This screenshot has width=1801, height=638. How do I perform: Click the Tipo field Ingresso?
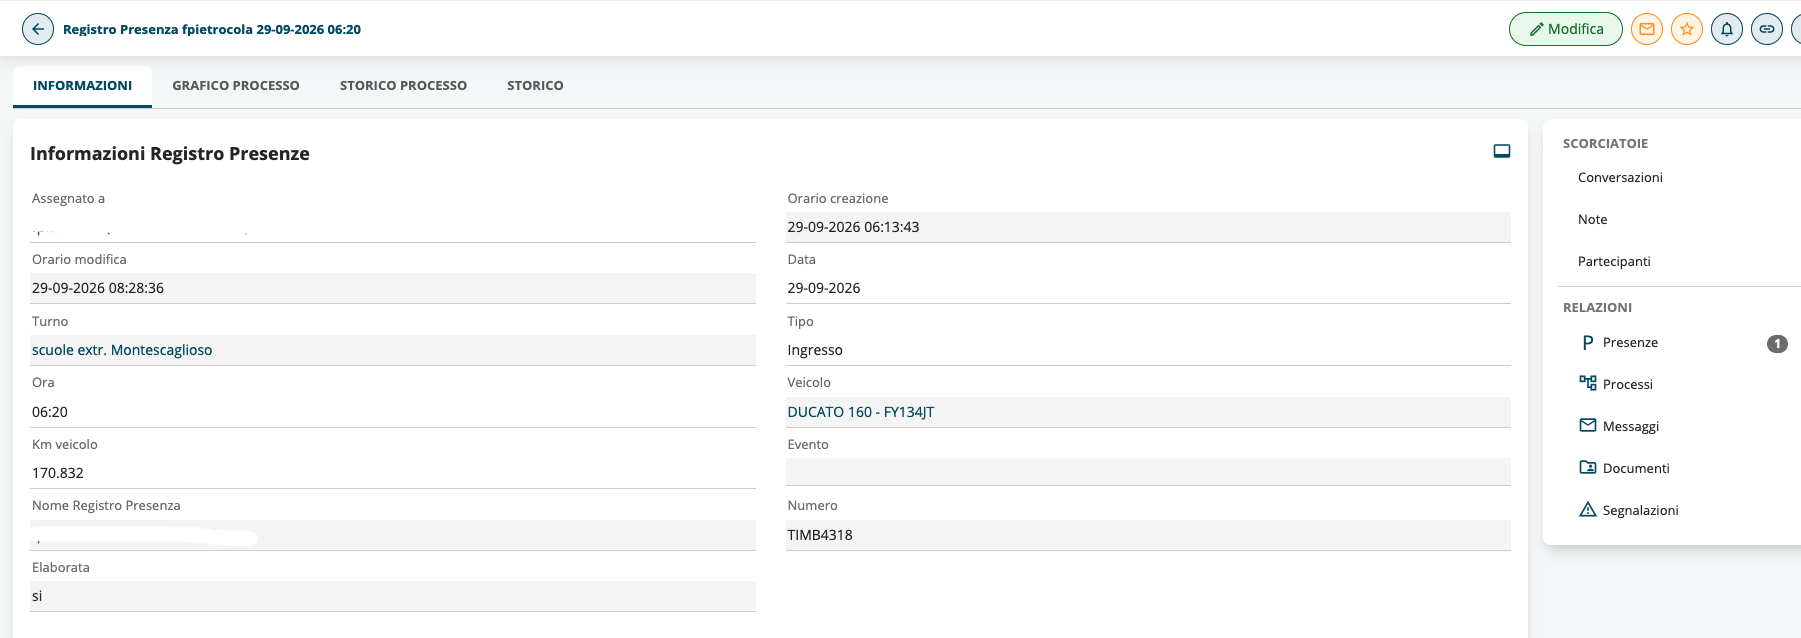[1148, 350]
